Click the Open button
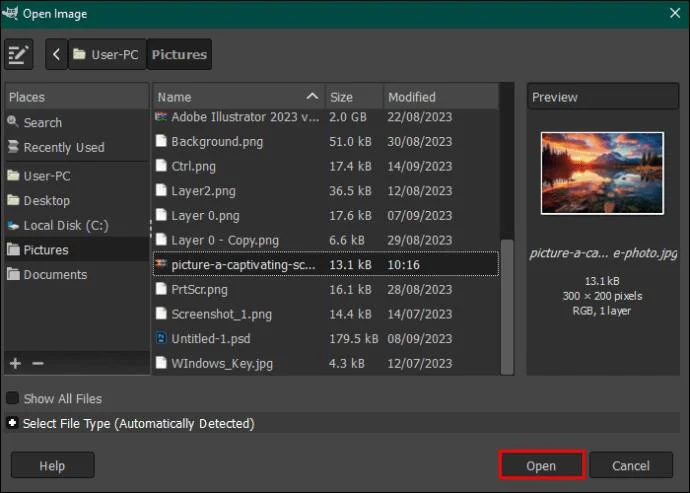The height and width of the screenshot is (493, 690). pyautogui.click(x=542, y=465)
